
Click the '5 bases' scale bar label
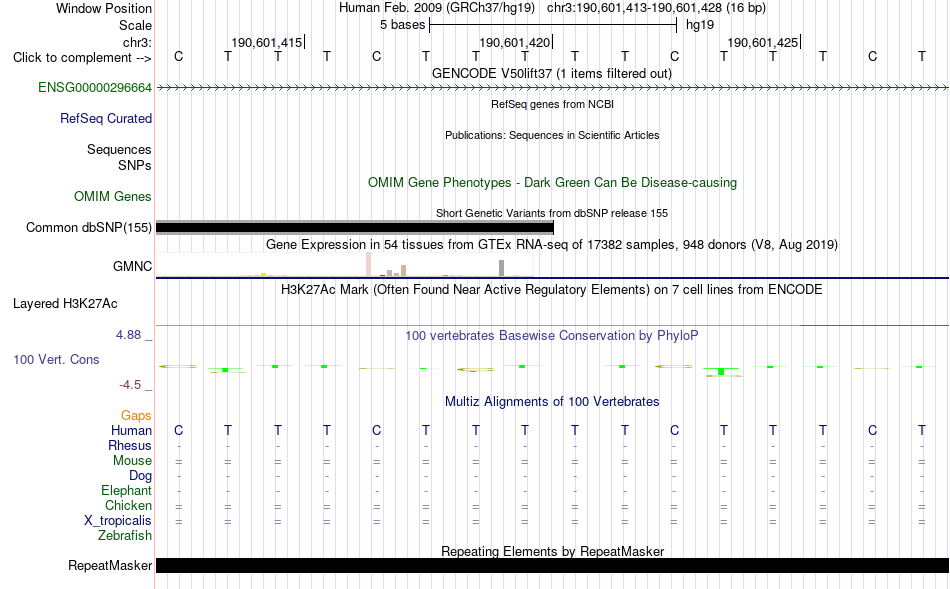pos(402,25)
